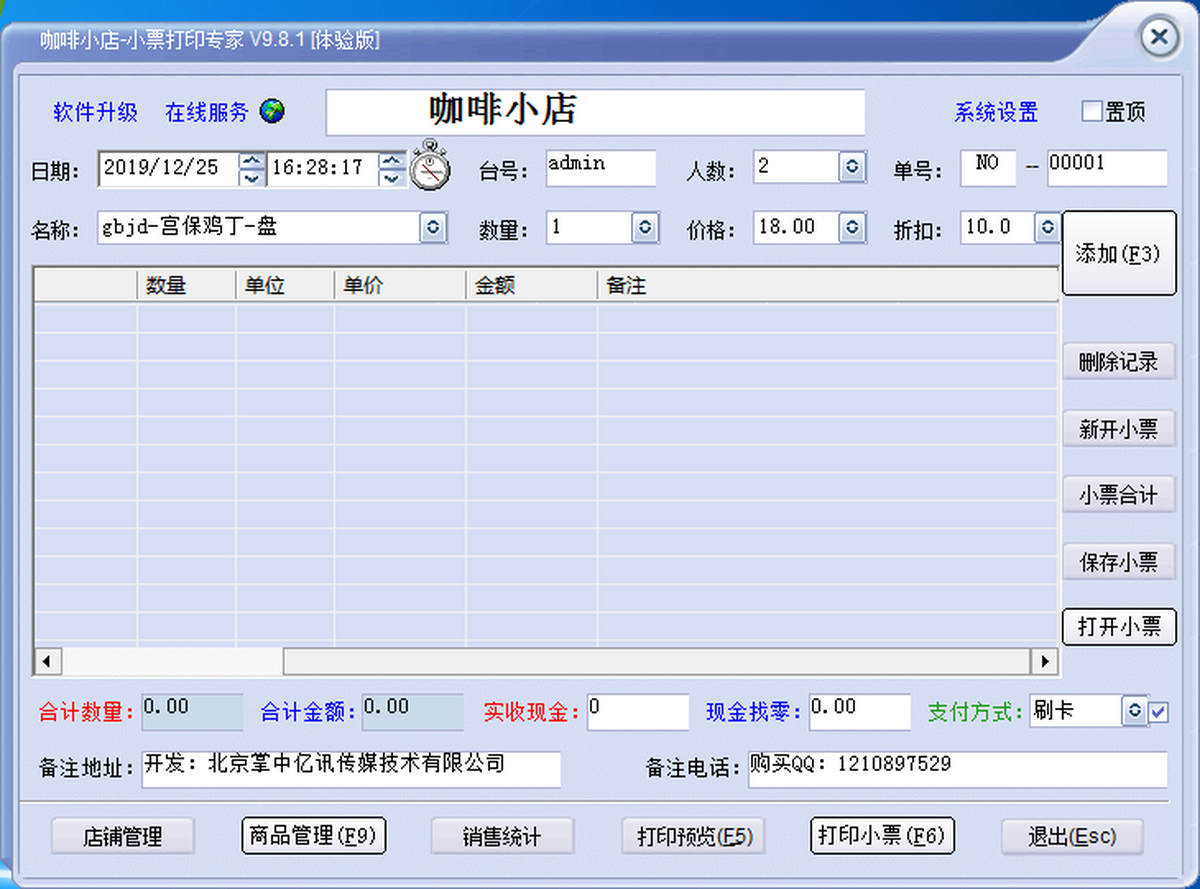Image resolution: width=1200 pixels, height=889 pixels.
Task: Open the 人数 dropdown
Action: [x=851, y=167]
